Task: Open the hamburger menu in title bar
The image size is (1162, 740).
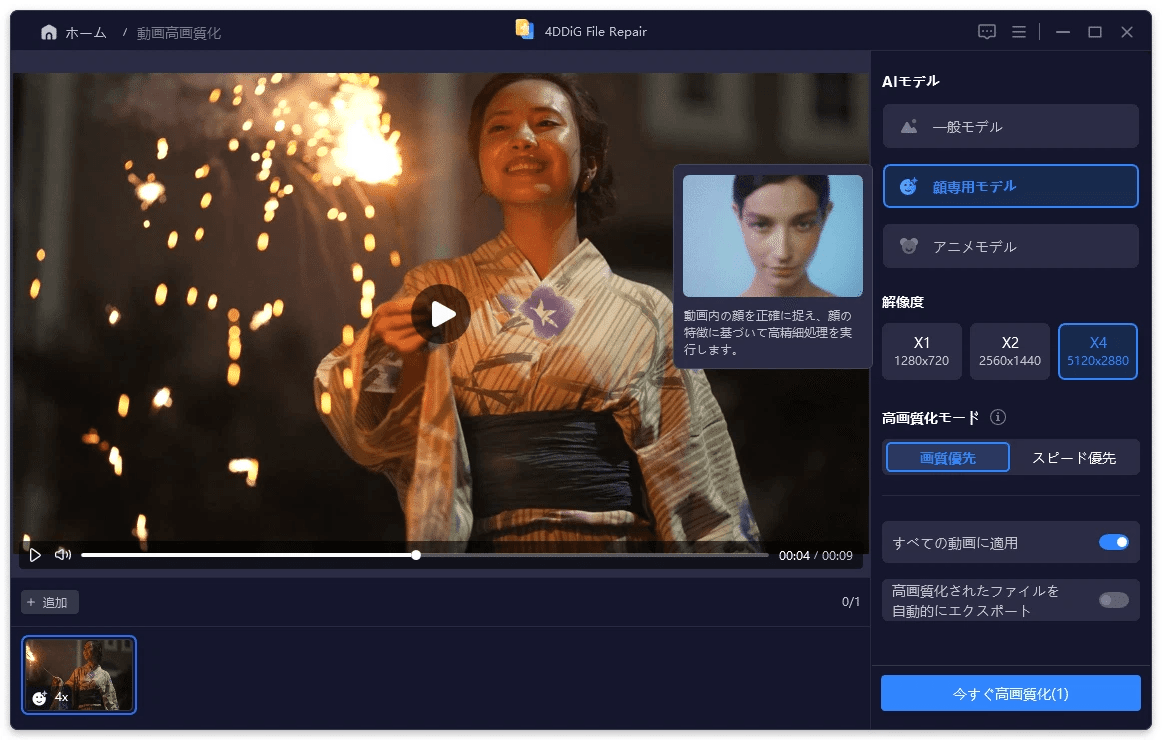Action: point(1018,32)
